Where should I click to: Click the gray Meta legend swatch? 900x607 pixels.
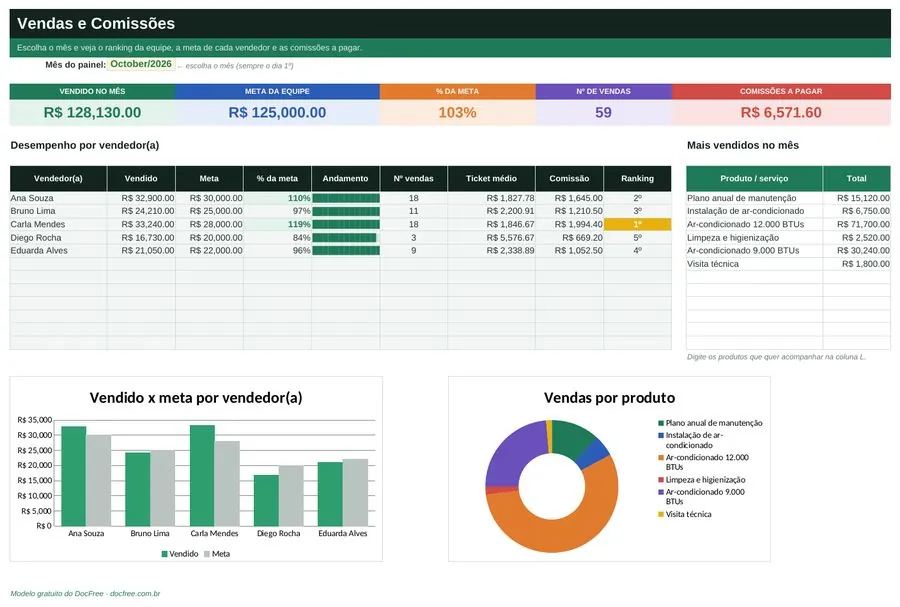click(207, 554)
